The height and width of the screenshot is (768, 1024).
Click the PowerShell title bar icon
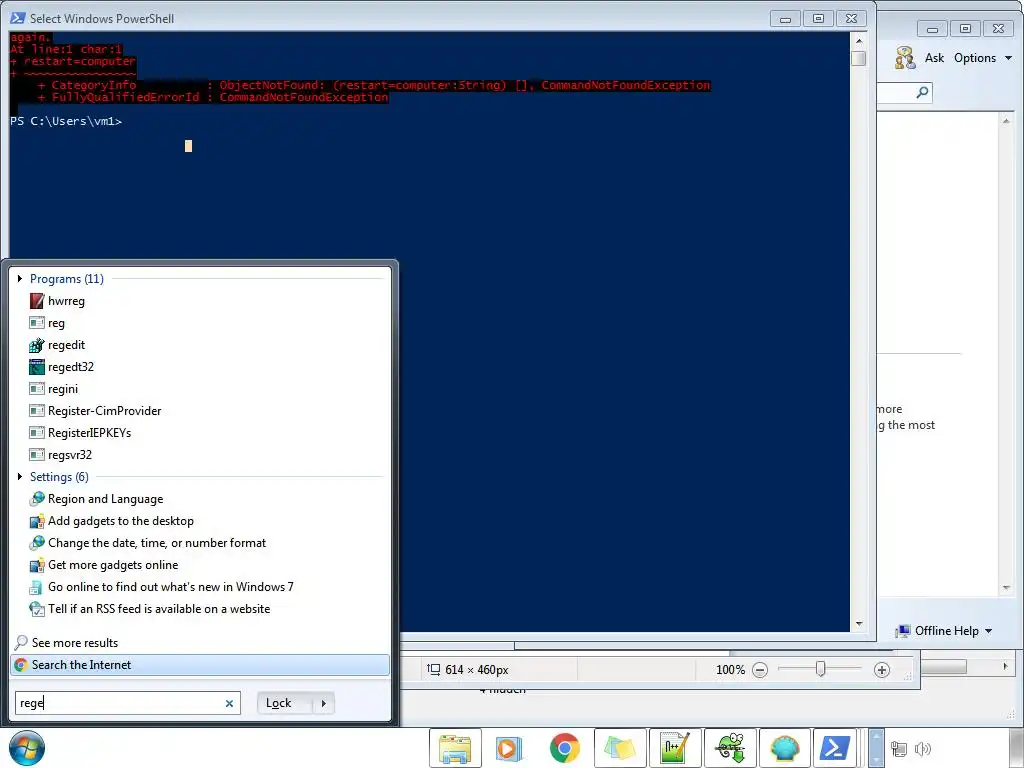[x=18, y=18]
